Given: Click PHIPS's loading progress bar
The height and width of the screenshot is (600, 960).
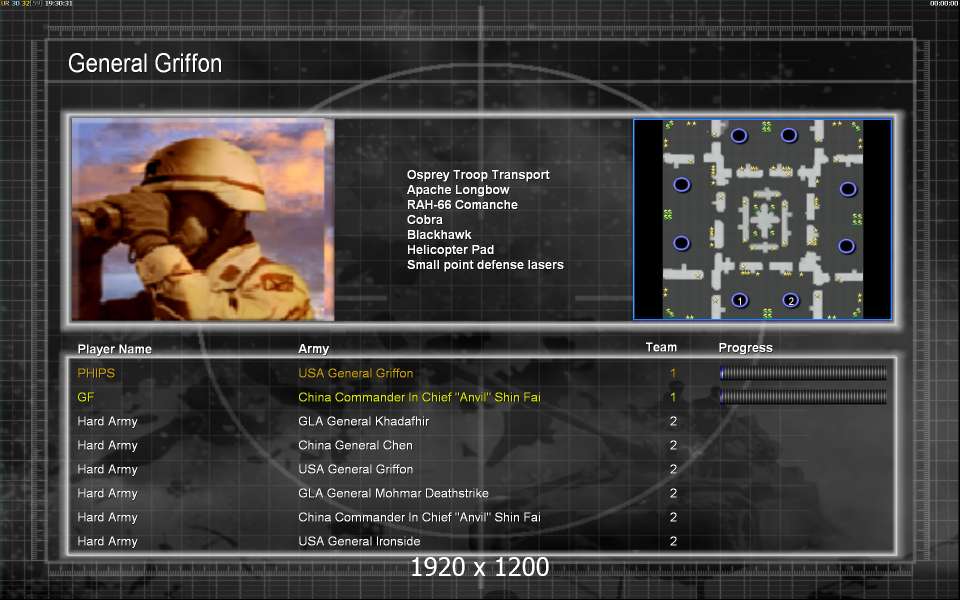Looking at the screenshot, I should click(x=803, y=373).
